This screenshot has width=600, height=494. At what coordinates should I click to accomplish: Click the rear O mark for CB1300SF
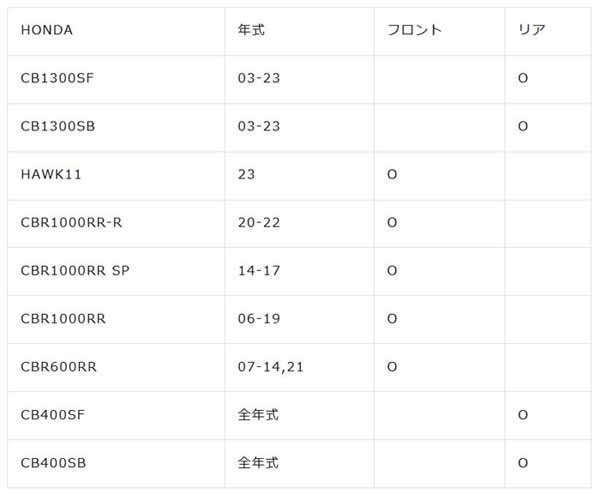(523, 78)
